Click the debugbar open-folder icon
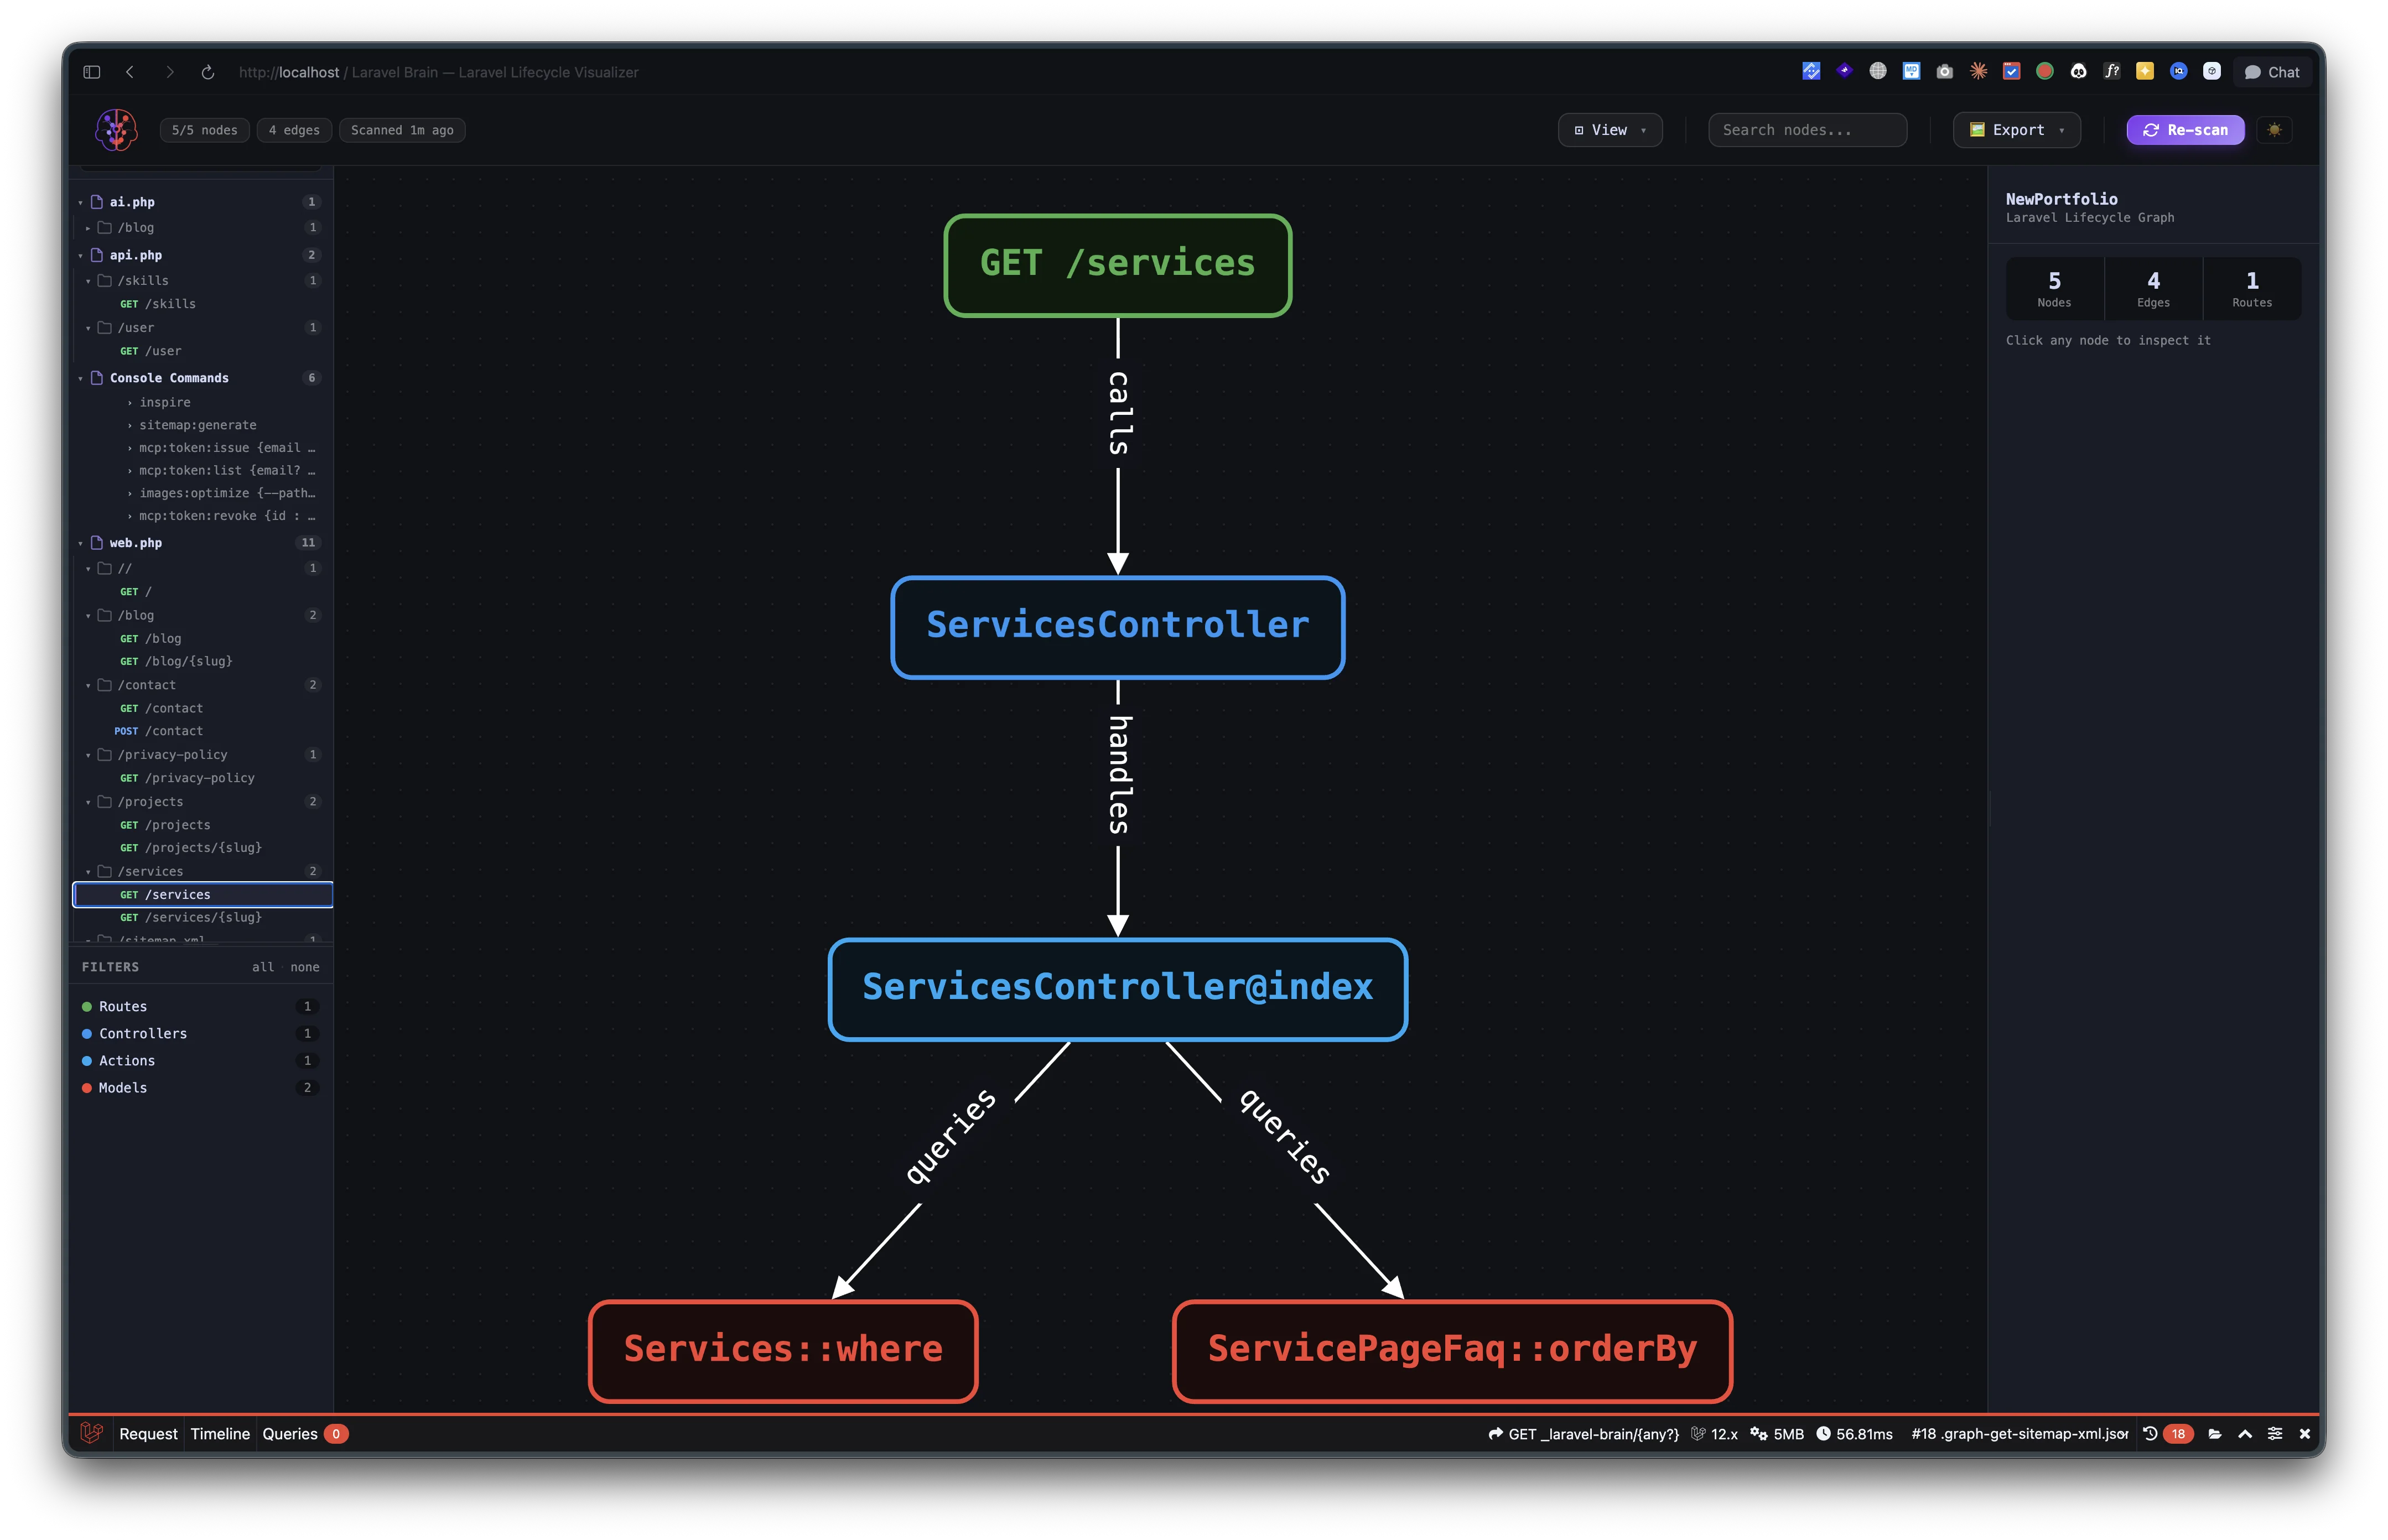The height and width of the screenshot is (1540, 2388). coord(2215,1433)
